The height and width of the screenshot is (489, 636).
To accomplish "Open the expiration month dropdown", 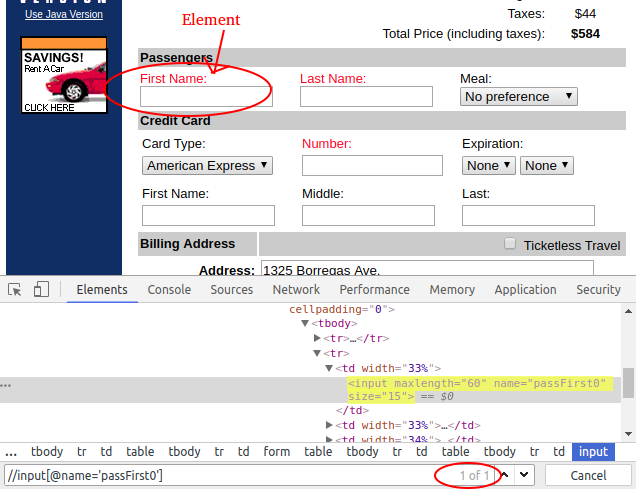I will (489, 165).
